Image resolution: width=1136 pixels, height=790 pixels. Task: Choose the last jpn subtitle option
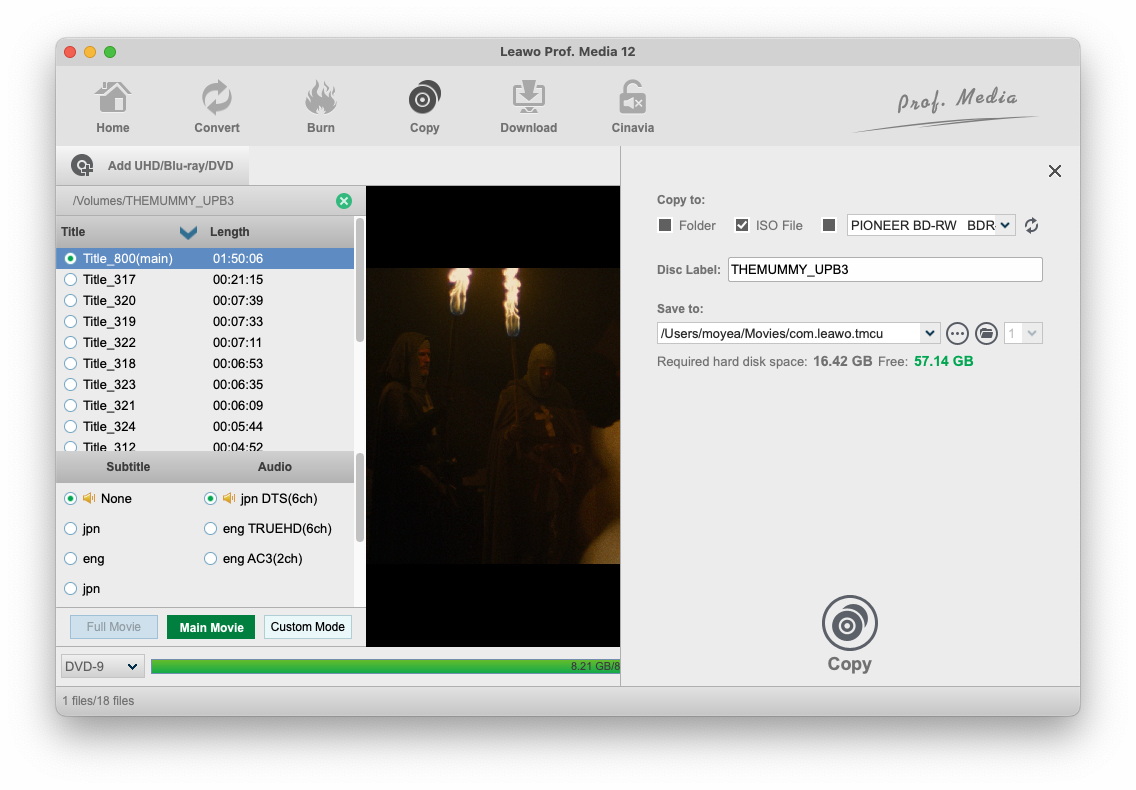pyautogui.click(x=70, y=589)
